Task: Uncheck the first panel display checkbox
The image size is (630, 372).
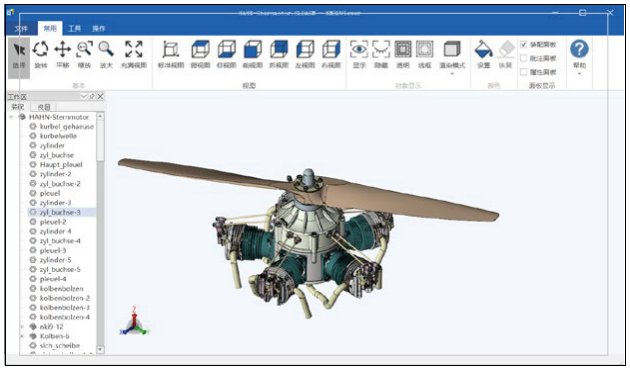Action: (524, 44)
